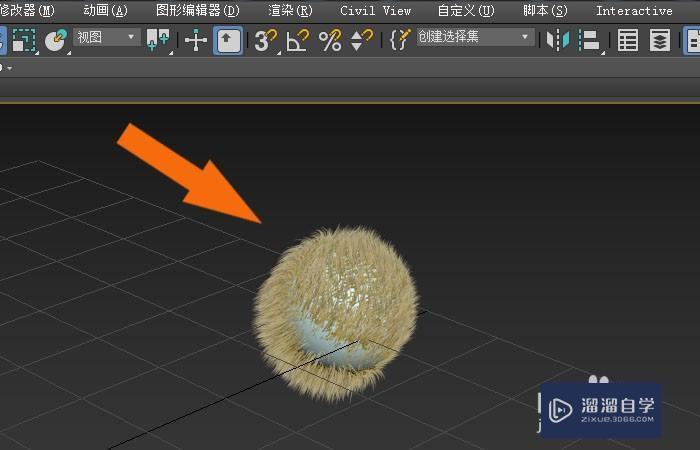Select the window/crossing selection tool
Screen dimensions: 700x450
[24, 40]
